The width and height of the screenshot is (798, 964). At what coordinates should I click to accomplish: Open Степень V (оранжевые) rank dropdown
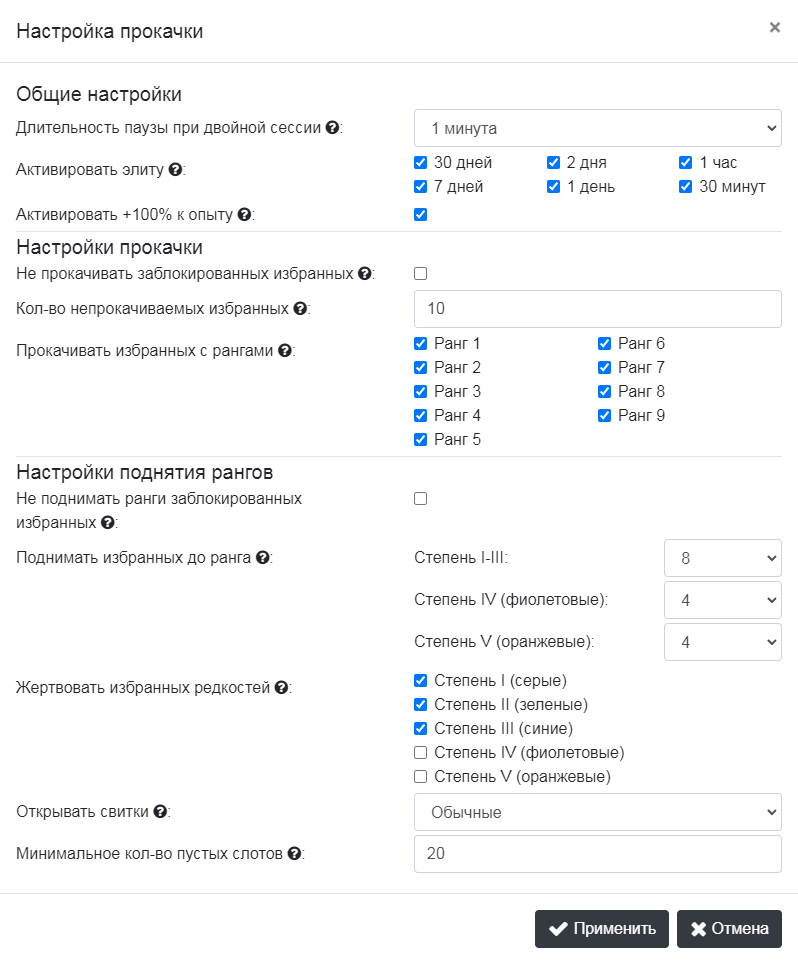tap(723, 642)
